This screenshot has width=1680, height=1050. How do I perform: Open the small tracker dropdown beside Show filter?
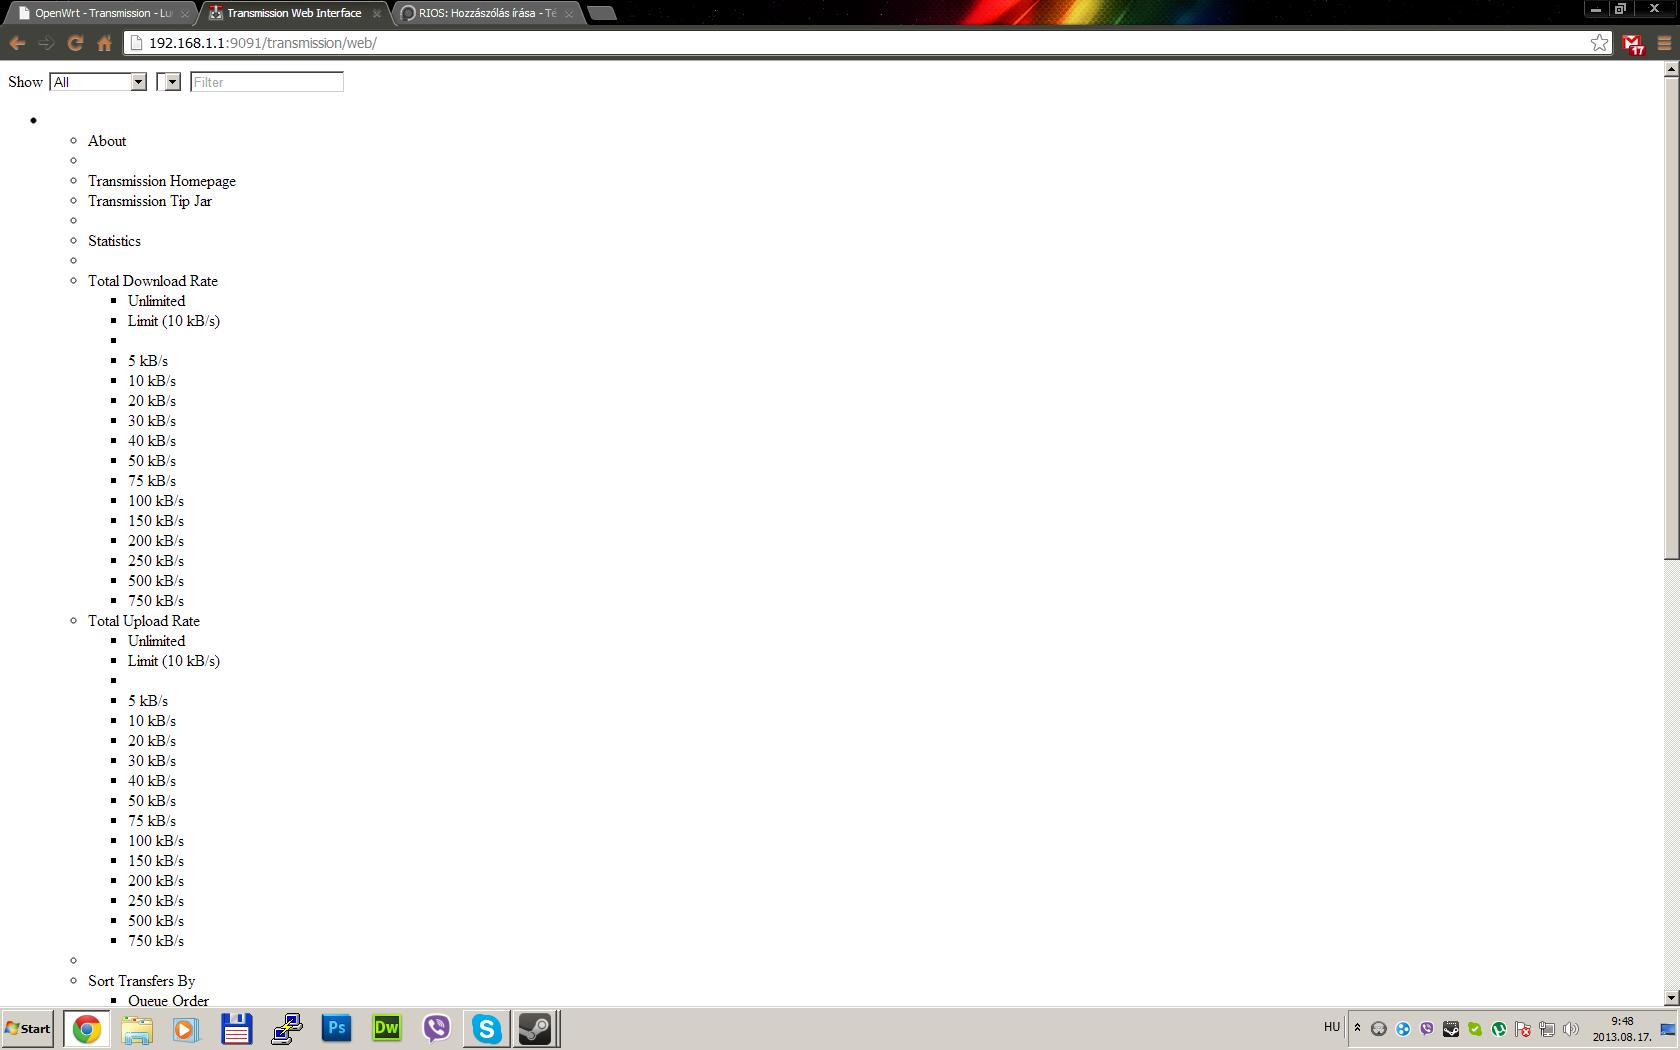168,82
